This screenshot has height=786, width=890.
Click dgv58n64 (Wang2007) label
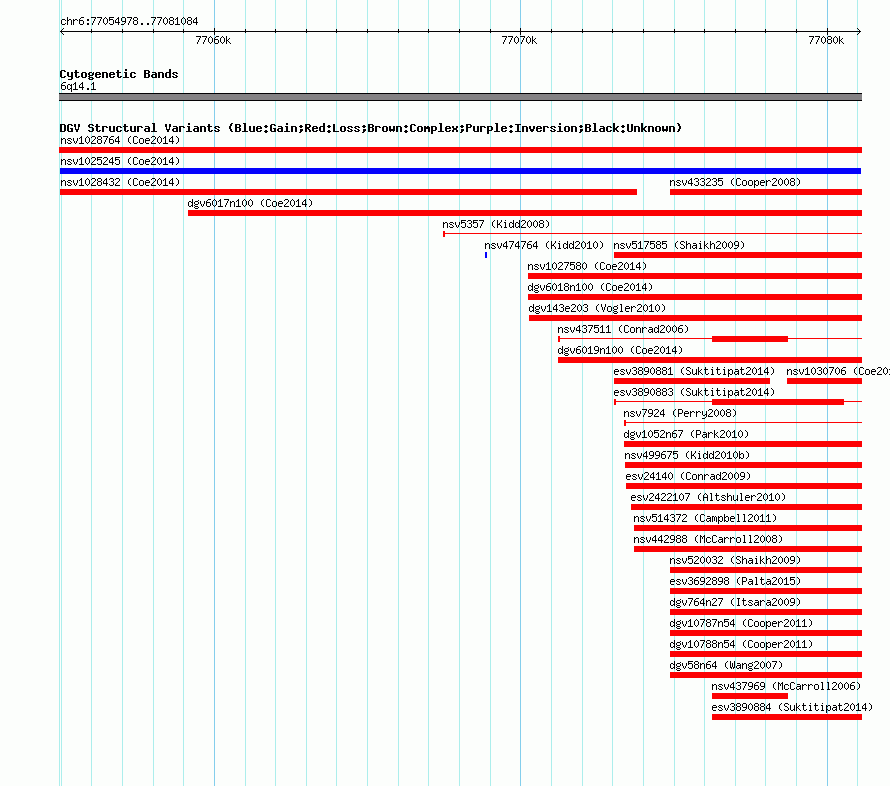point(726,665)
